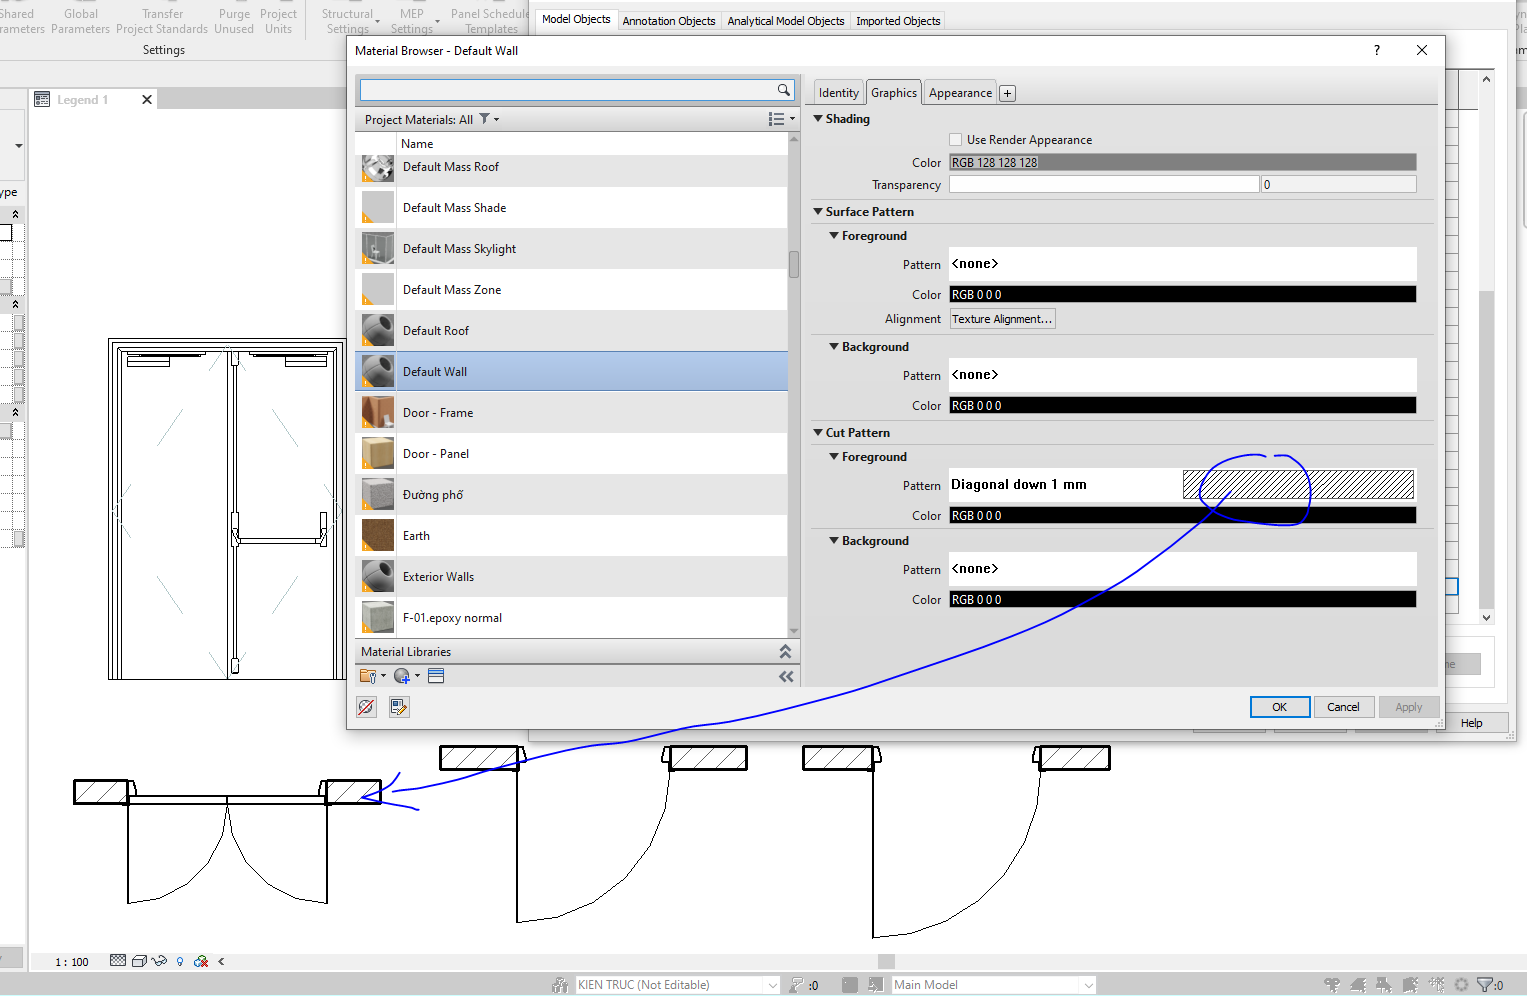Open the Analytical Model Objects tab
The width and height of the screenshot is (1527, 996).
pos(786,21)
